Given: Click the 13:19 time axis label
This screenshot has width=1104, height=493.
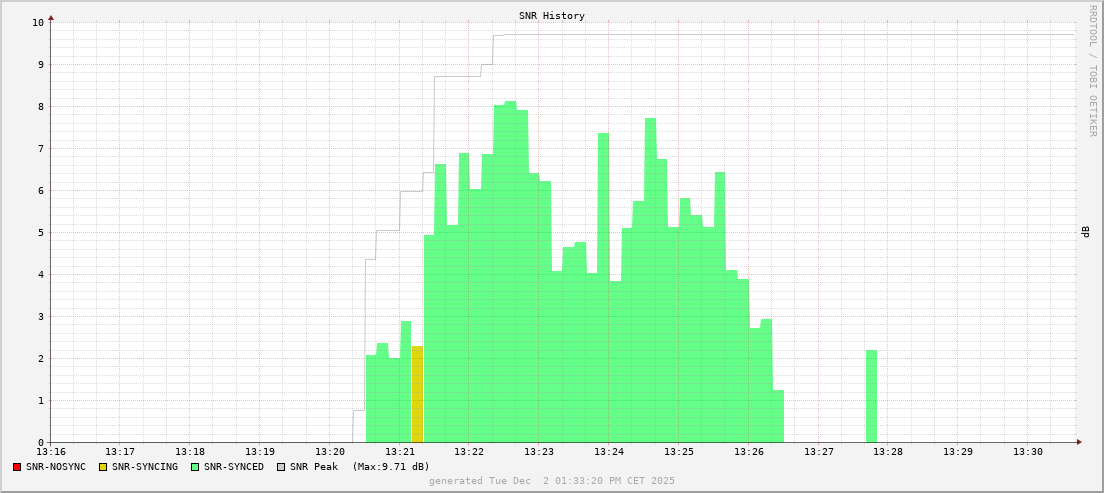Looking at the screenshot, I should (x=260, y=453).
